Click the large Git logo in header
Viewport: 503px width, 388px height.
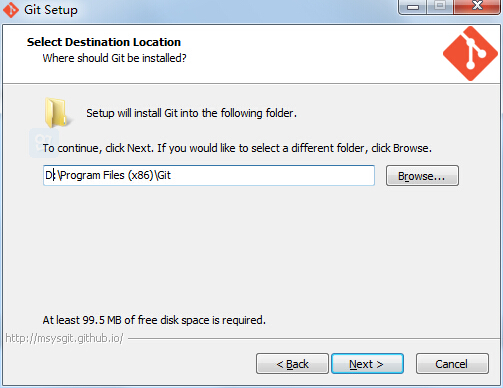pos(470,54)
